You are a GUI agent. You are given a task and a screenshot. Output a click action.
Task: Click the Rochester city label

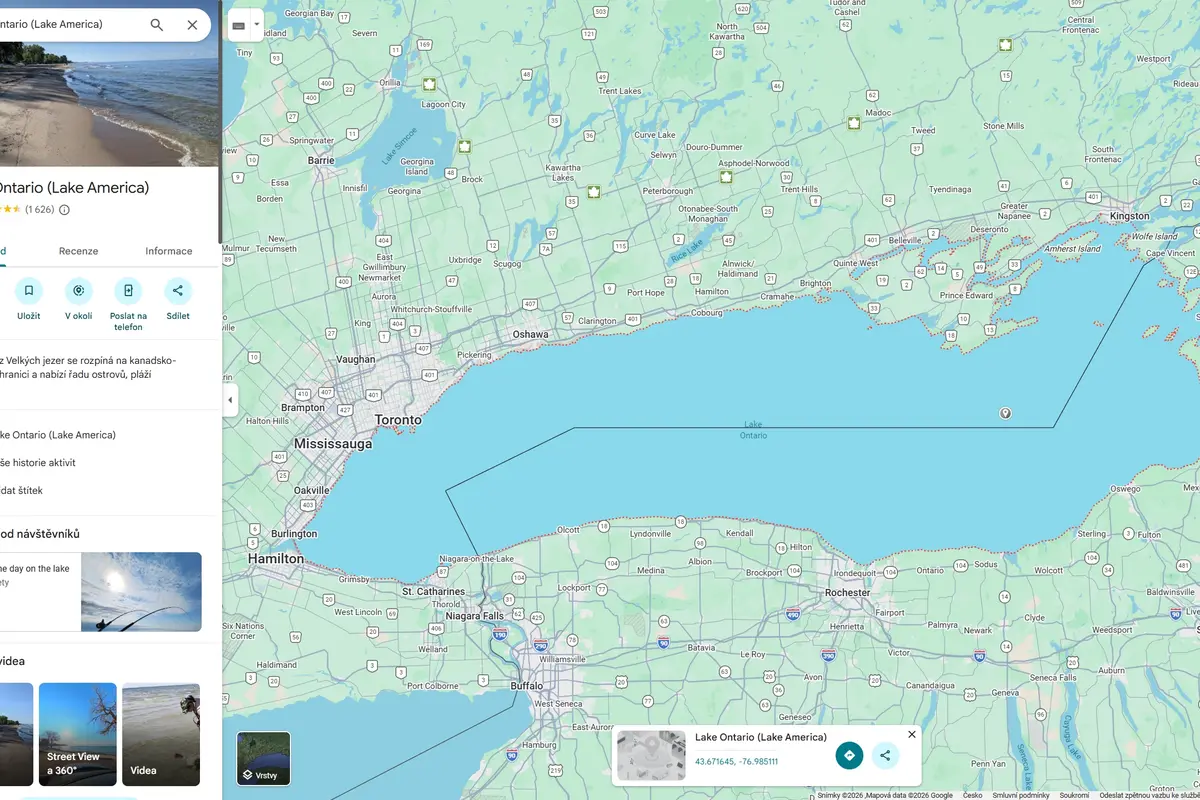coord(848,592)
